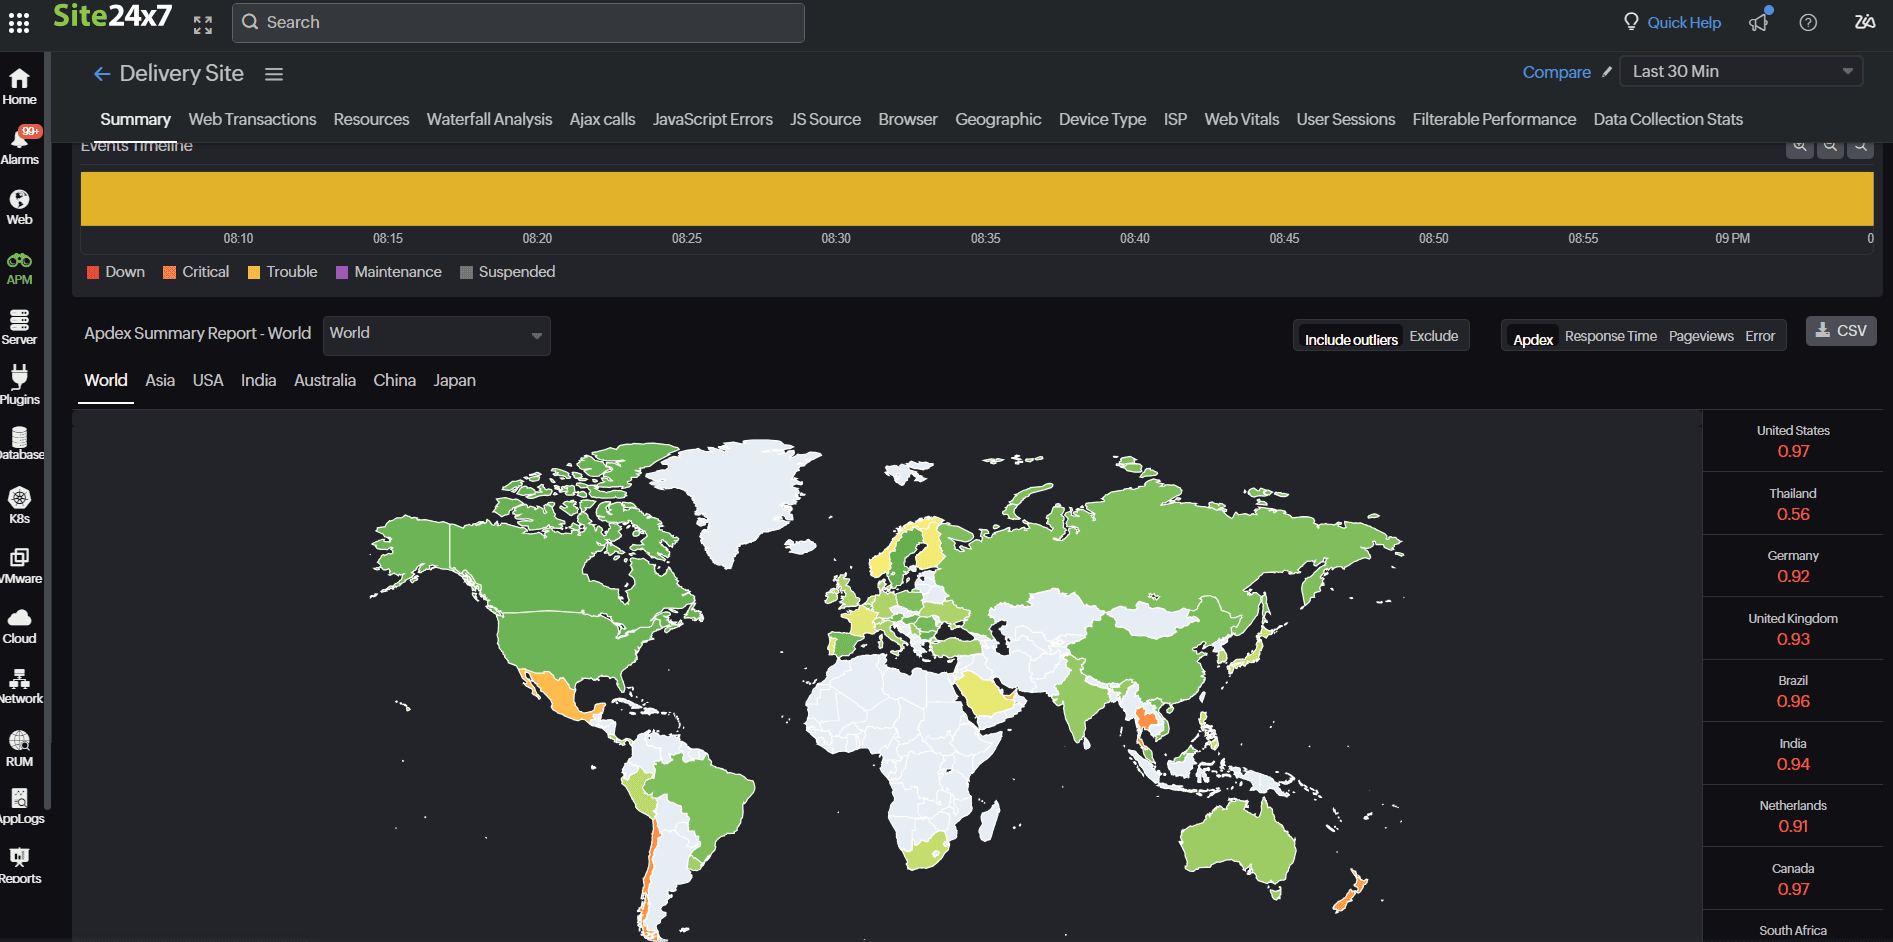Viewport: 1893px width, 942px height.
Task: Open Plugins in the sidebar
Action: tap(19, 386)
